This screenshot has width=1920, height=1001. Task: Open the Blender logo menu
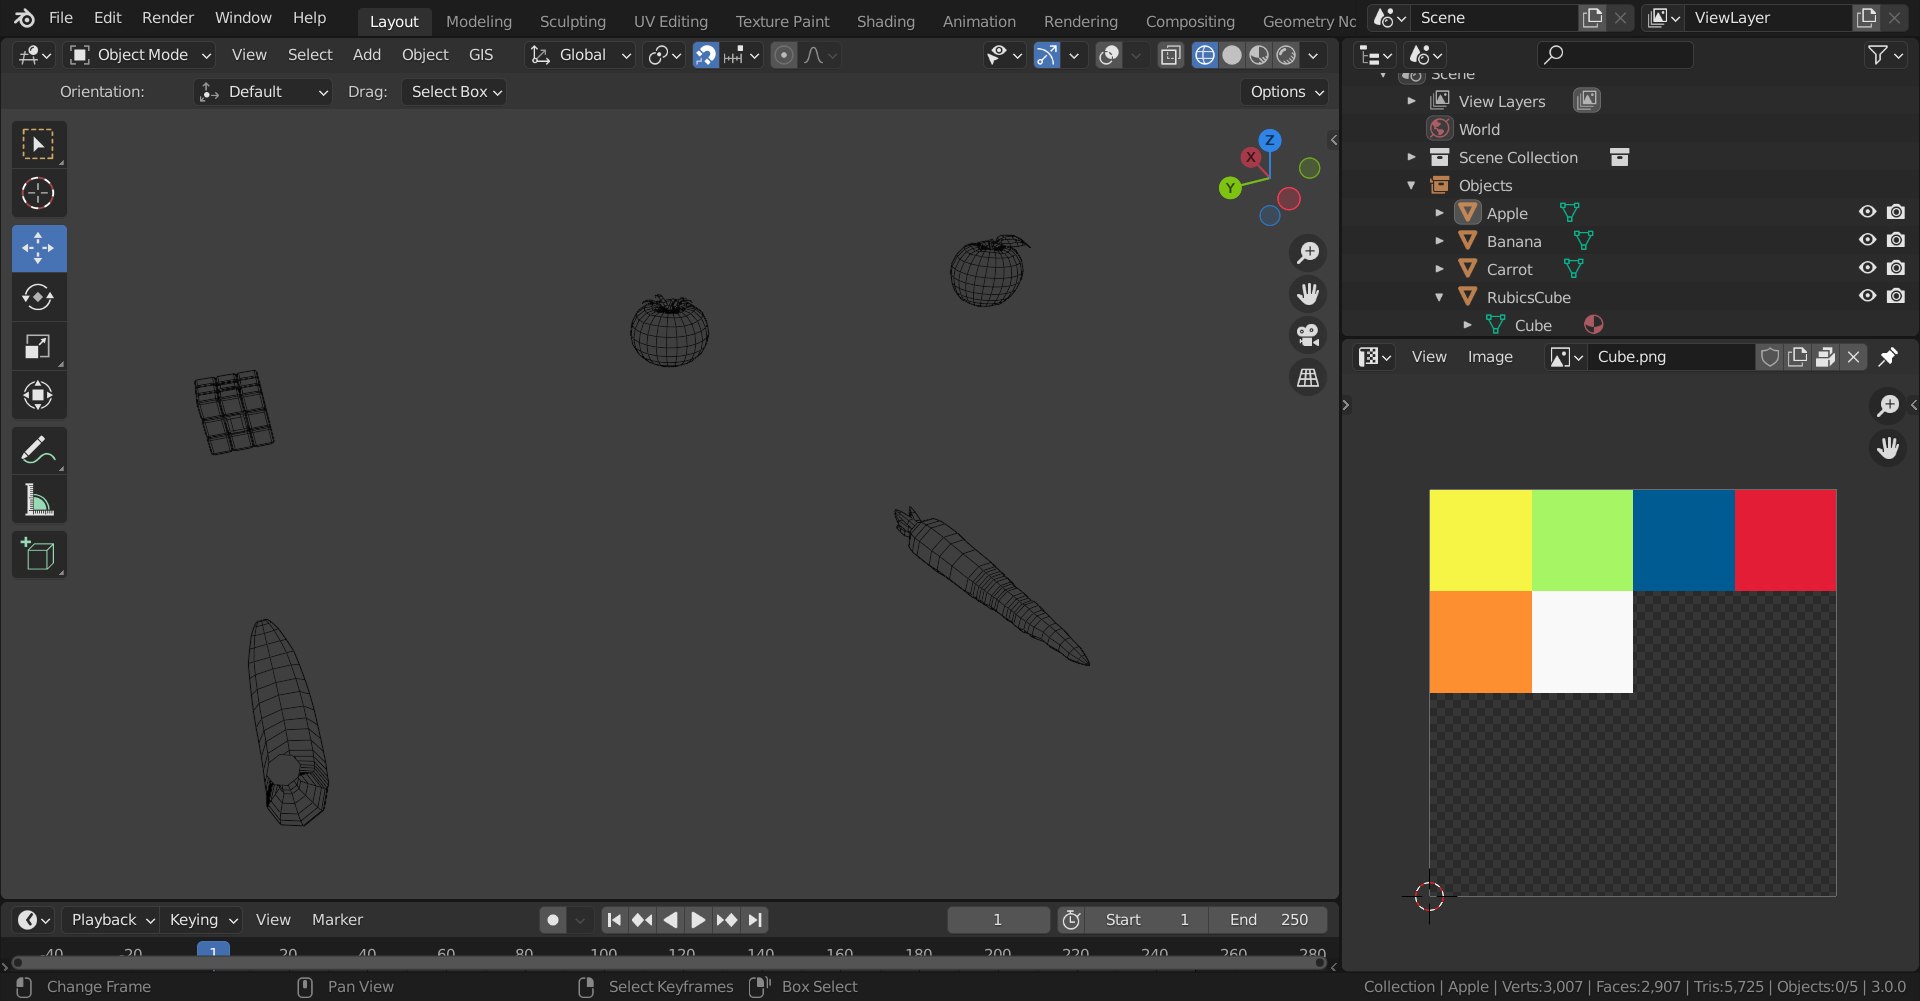click(24, 18)
